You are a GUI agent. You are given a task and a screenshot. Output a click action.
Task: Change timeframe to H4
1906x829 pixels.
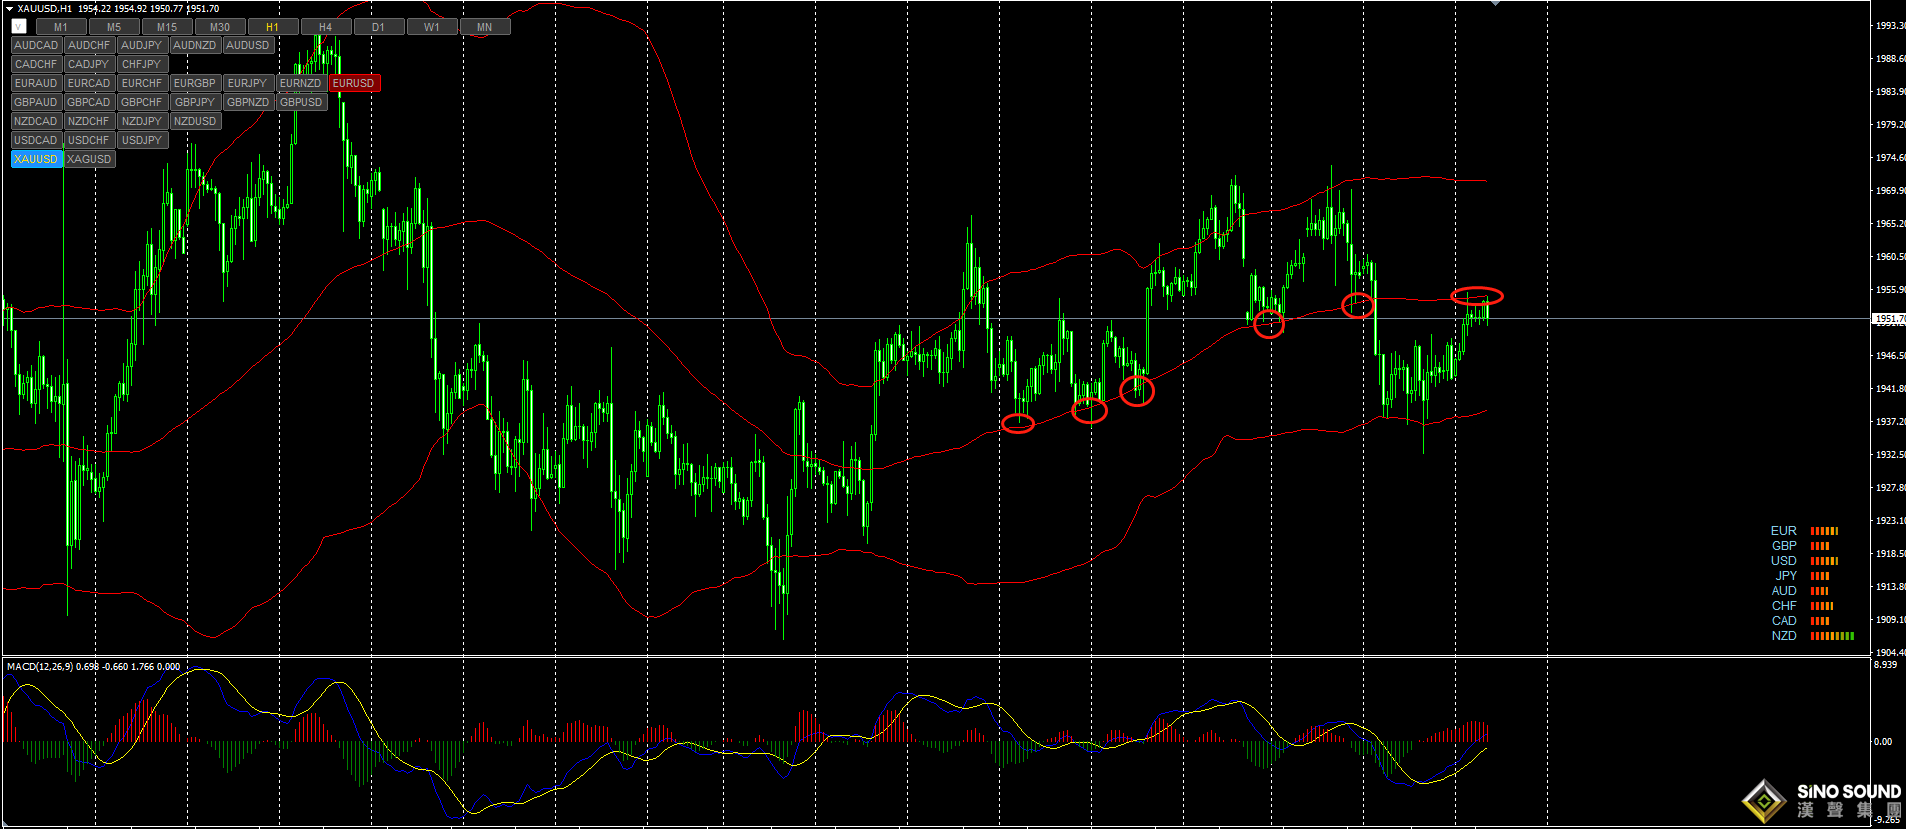point(325,27)
